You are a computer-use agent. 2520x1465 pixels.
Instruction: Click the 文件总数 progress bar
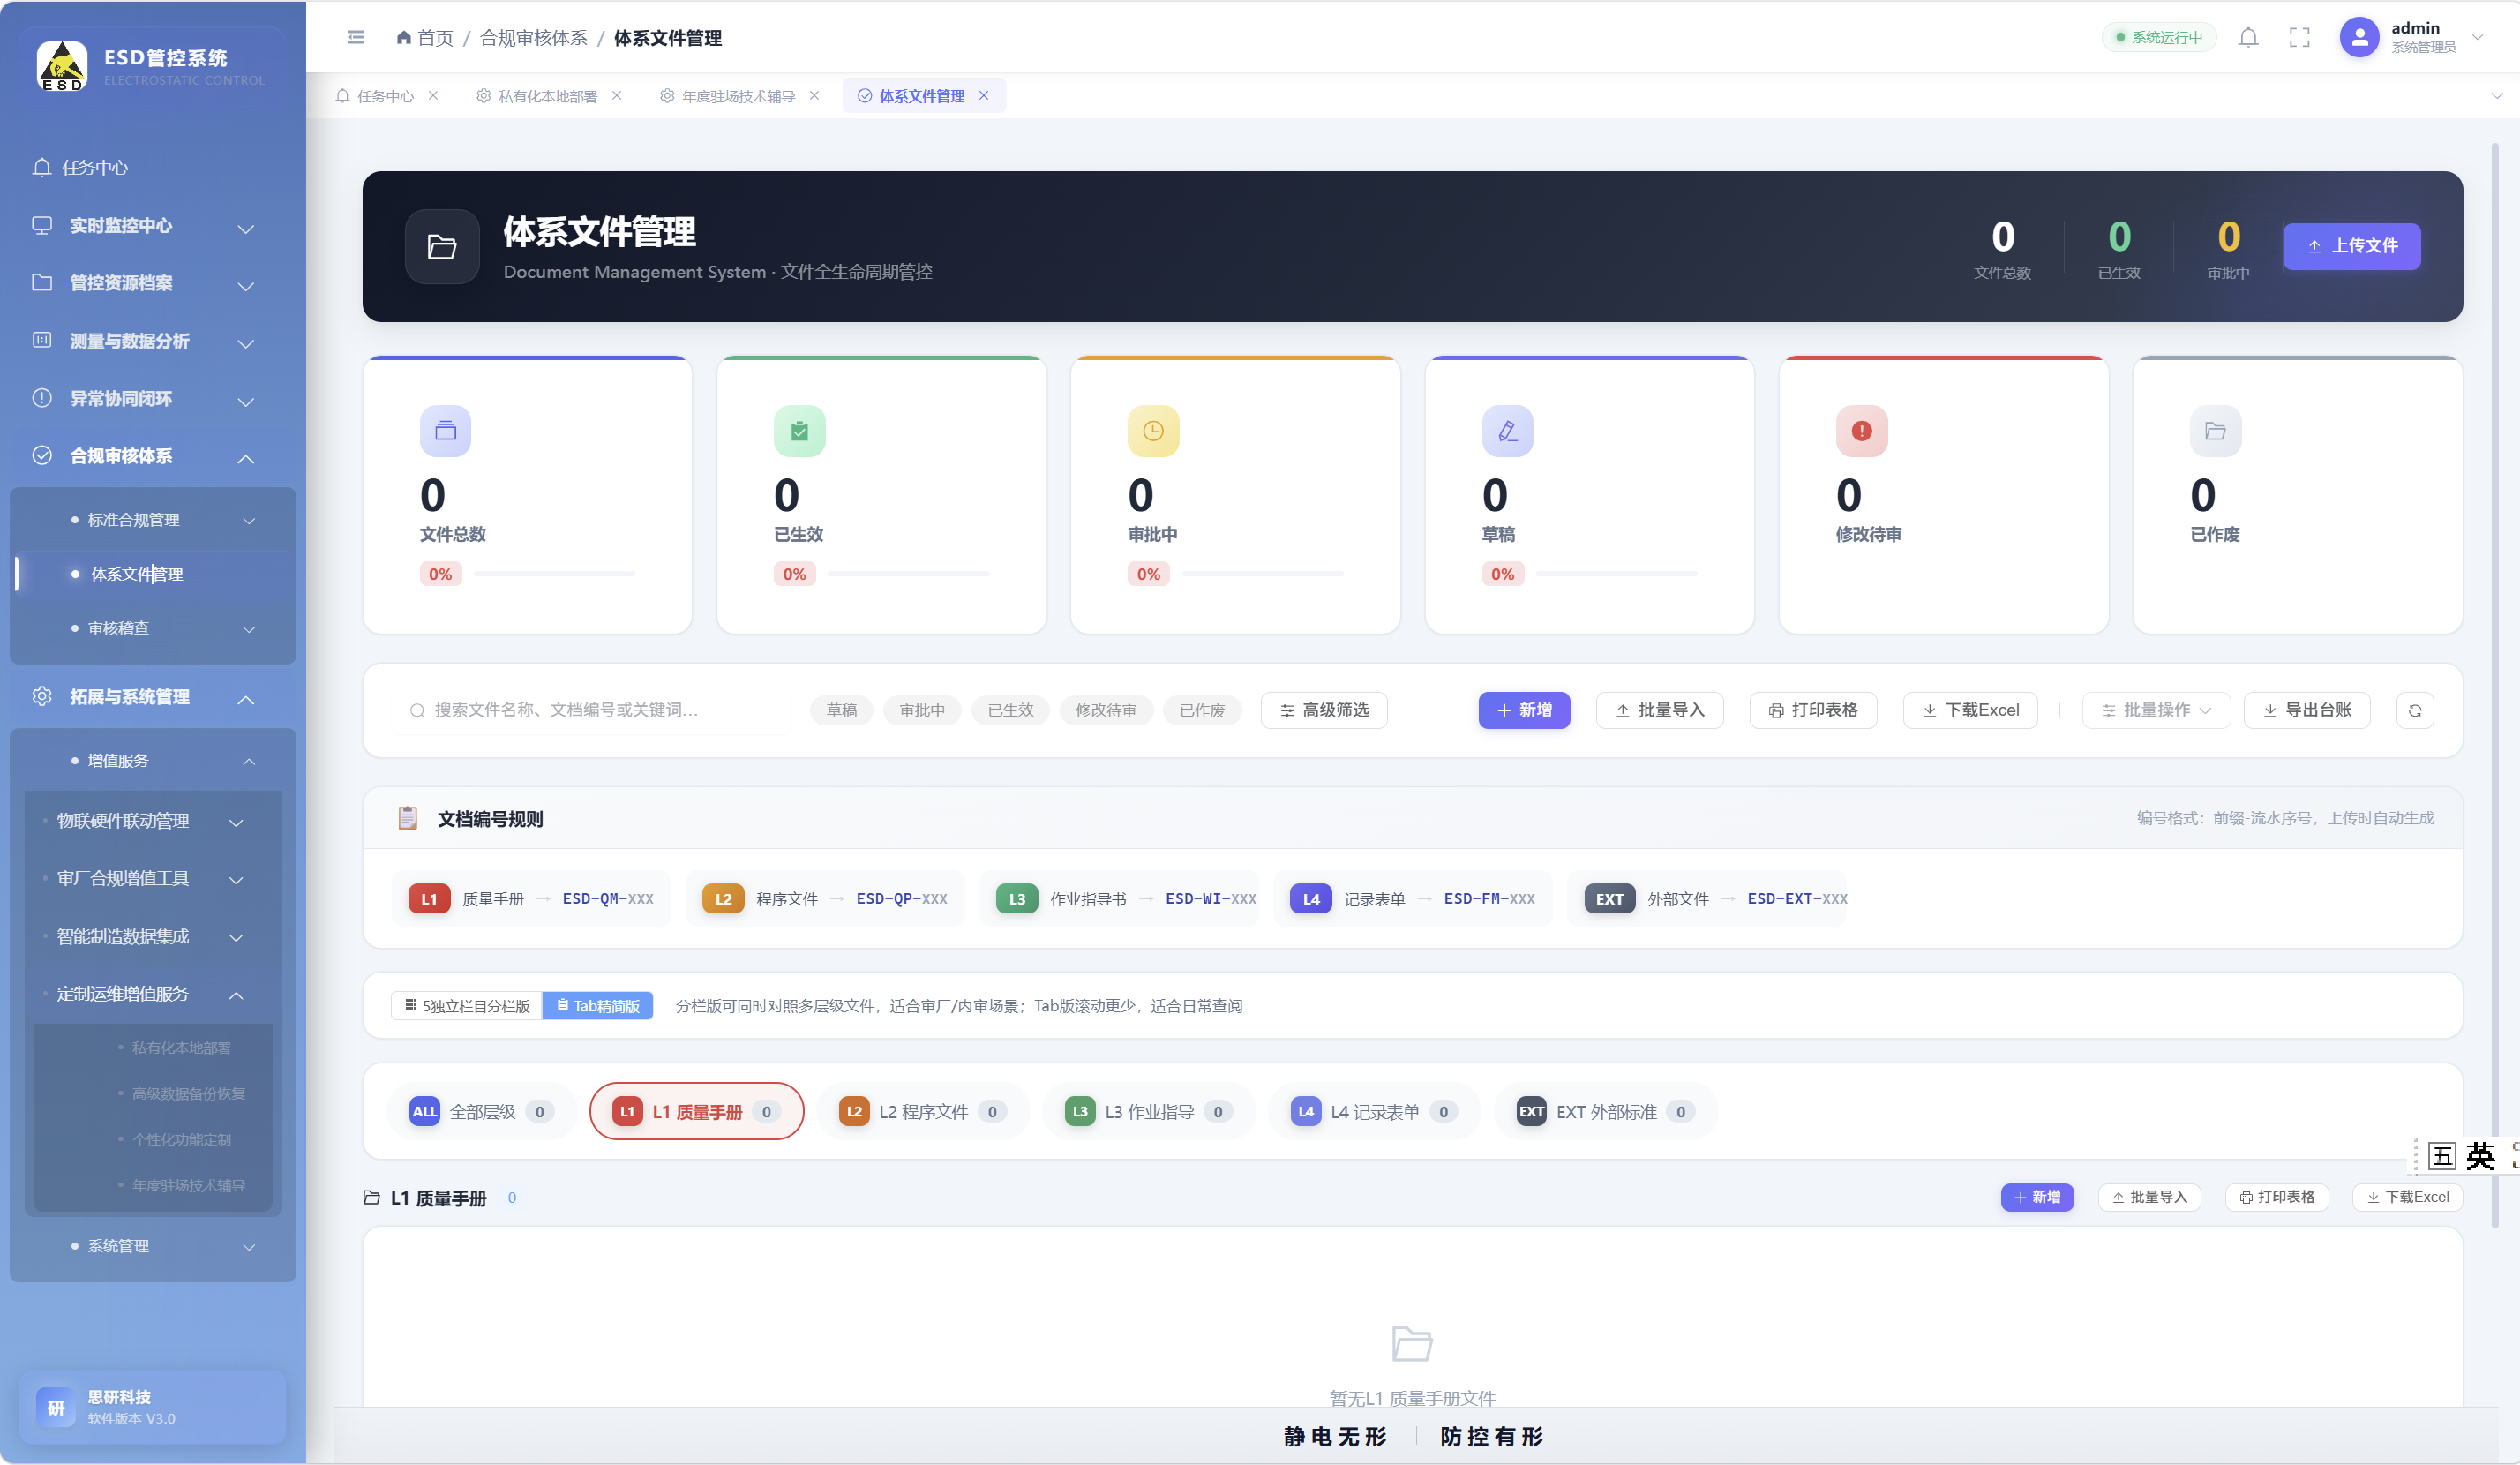tap(554, 574)
